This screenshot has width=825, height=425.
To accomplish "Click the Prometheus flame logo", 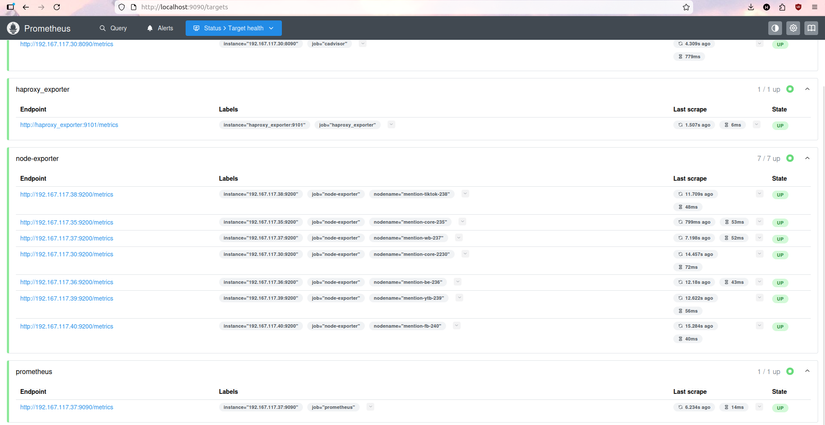I will [x=13, y=28].
